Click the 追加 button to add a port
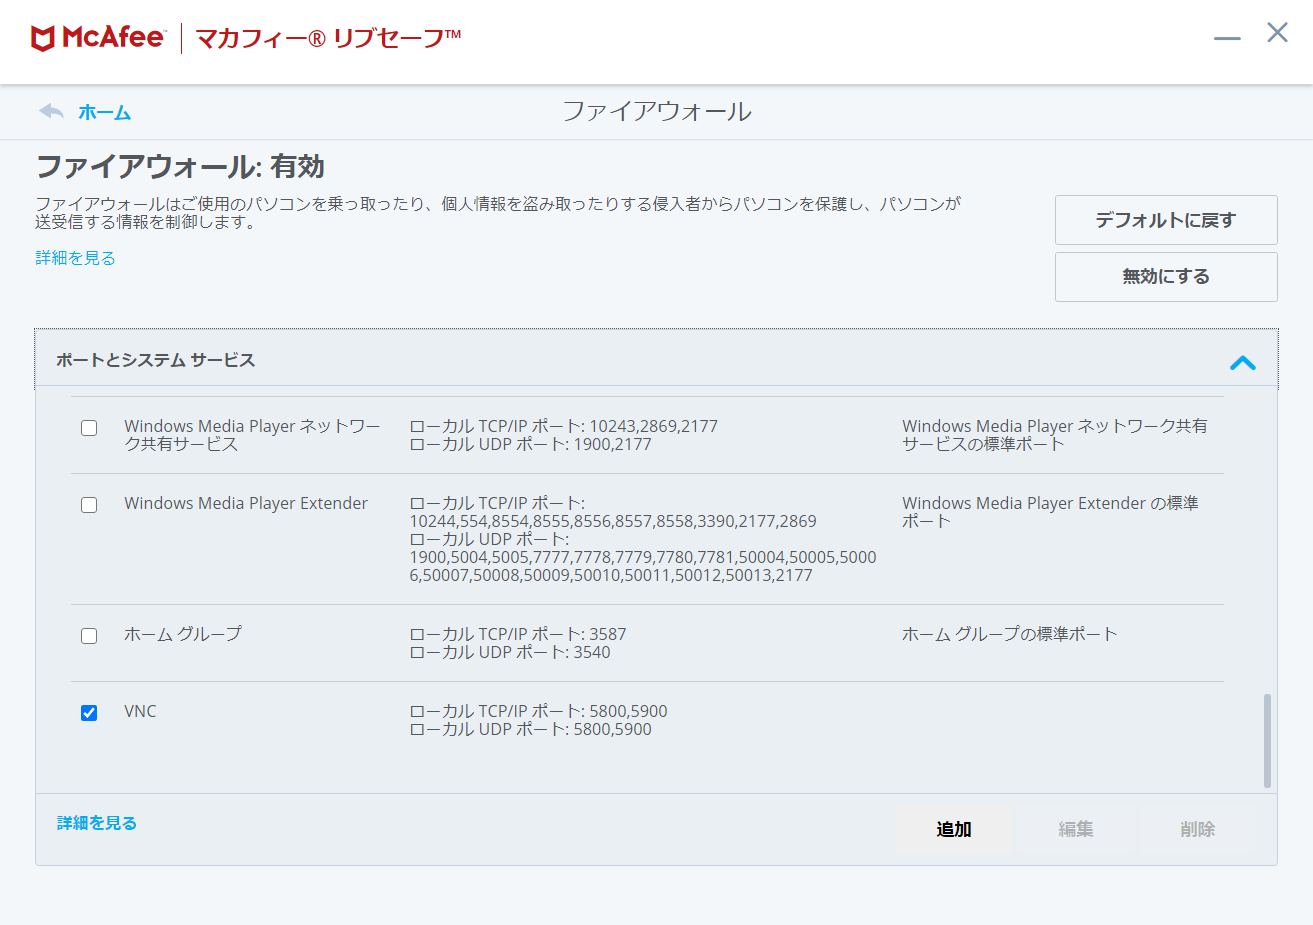The image size is (1313, 925). 953,829
